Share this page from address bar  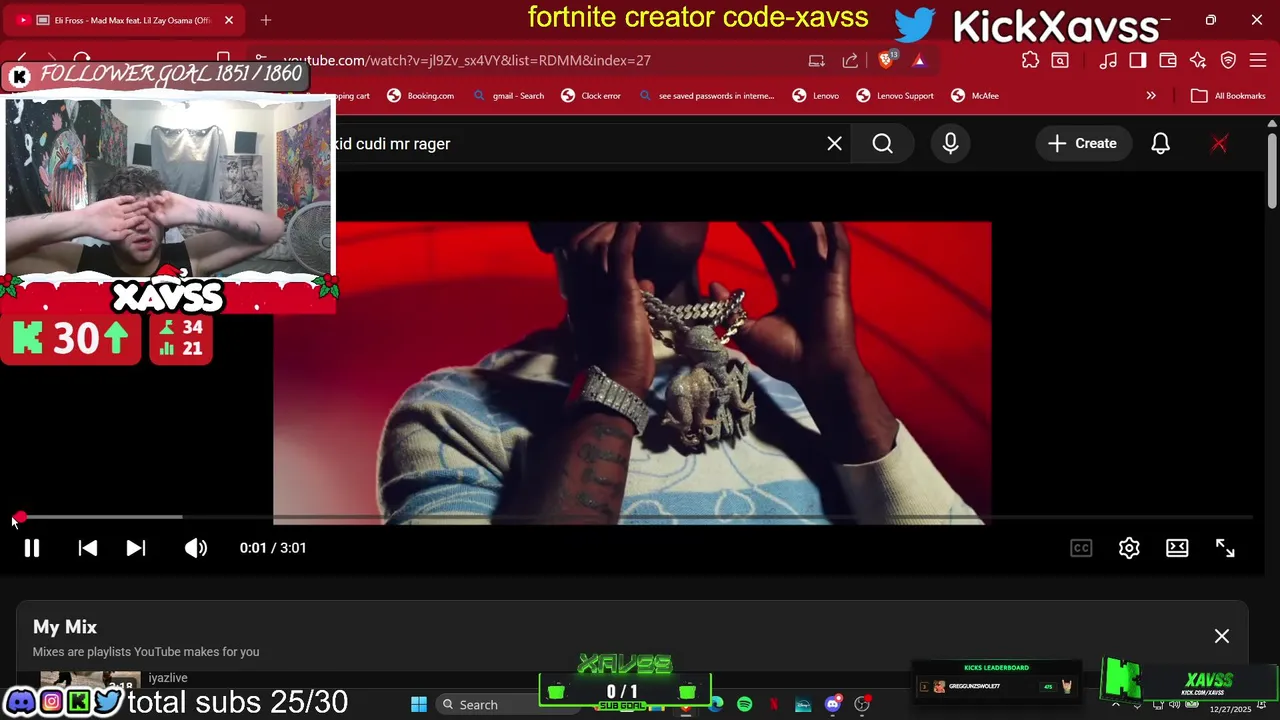(x=850, y=60)
